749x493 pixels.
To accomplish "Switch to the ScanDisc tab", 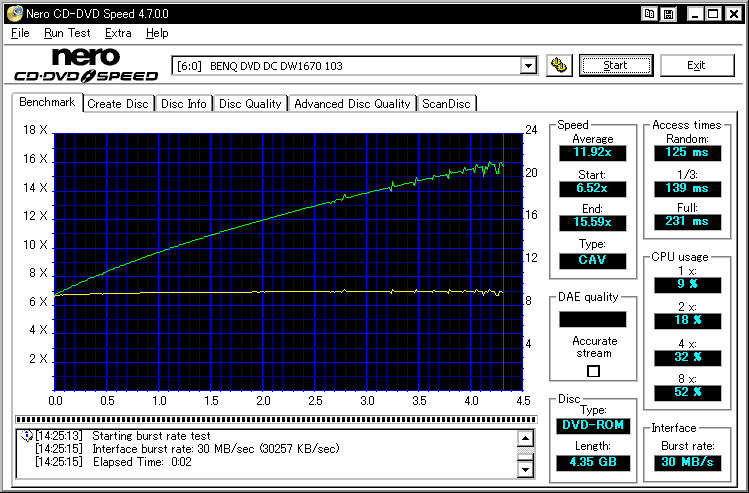I will click(447, 103).
